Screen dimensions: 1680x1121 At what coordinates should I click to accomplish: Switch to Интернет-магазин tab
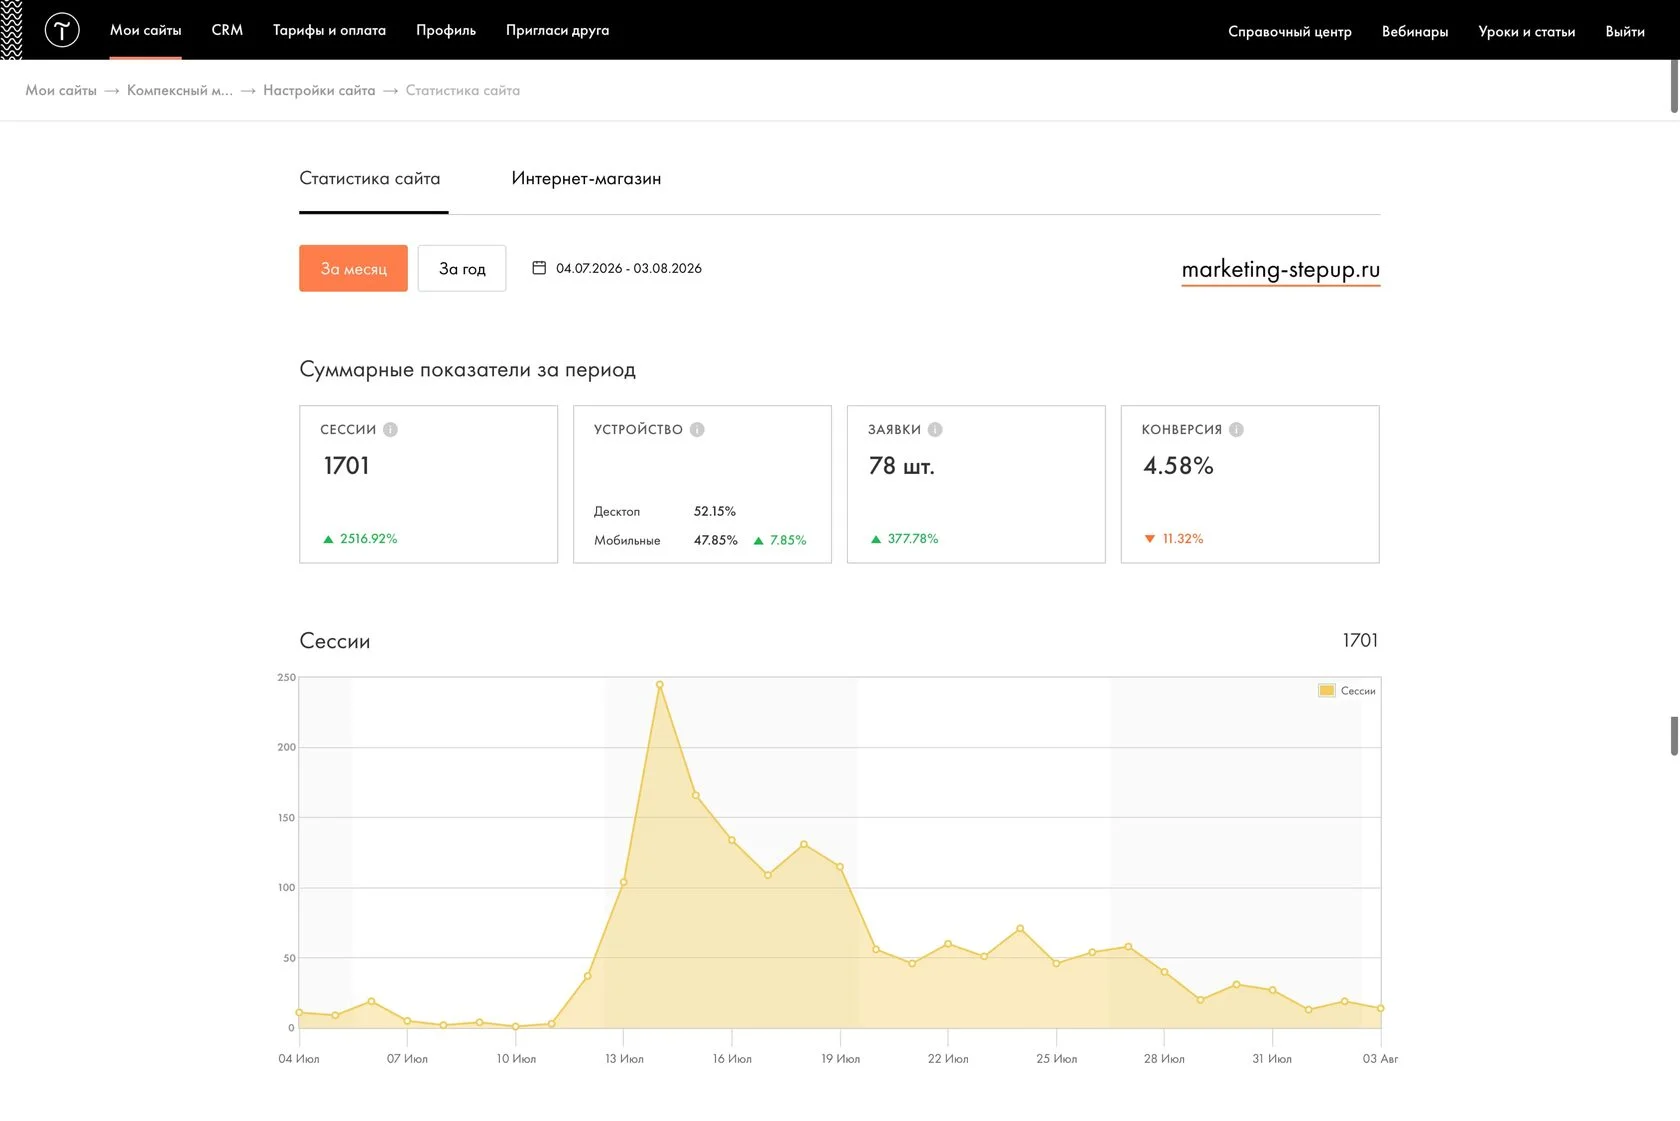point(586,179)
